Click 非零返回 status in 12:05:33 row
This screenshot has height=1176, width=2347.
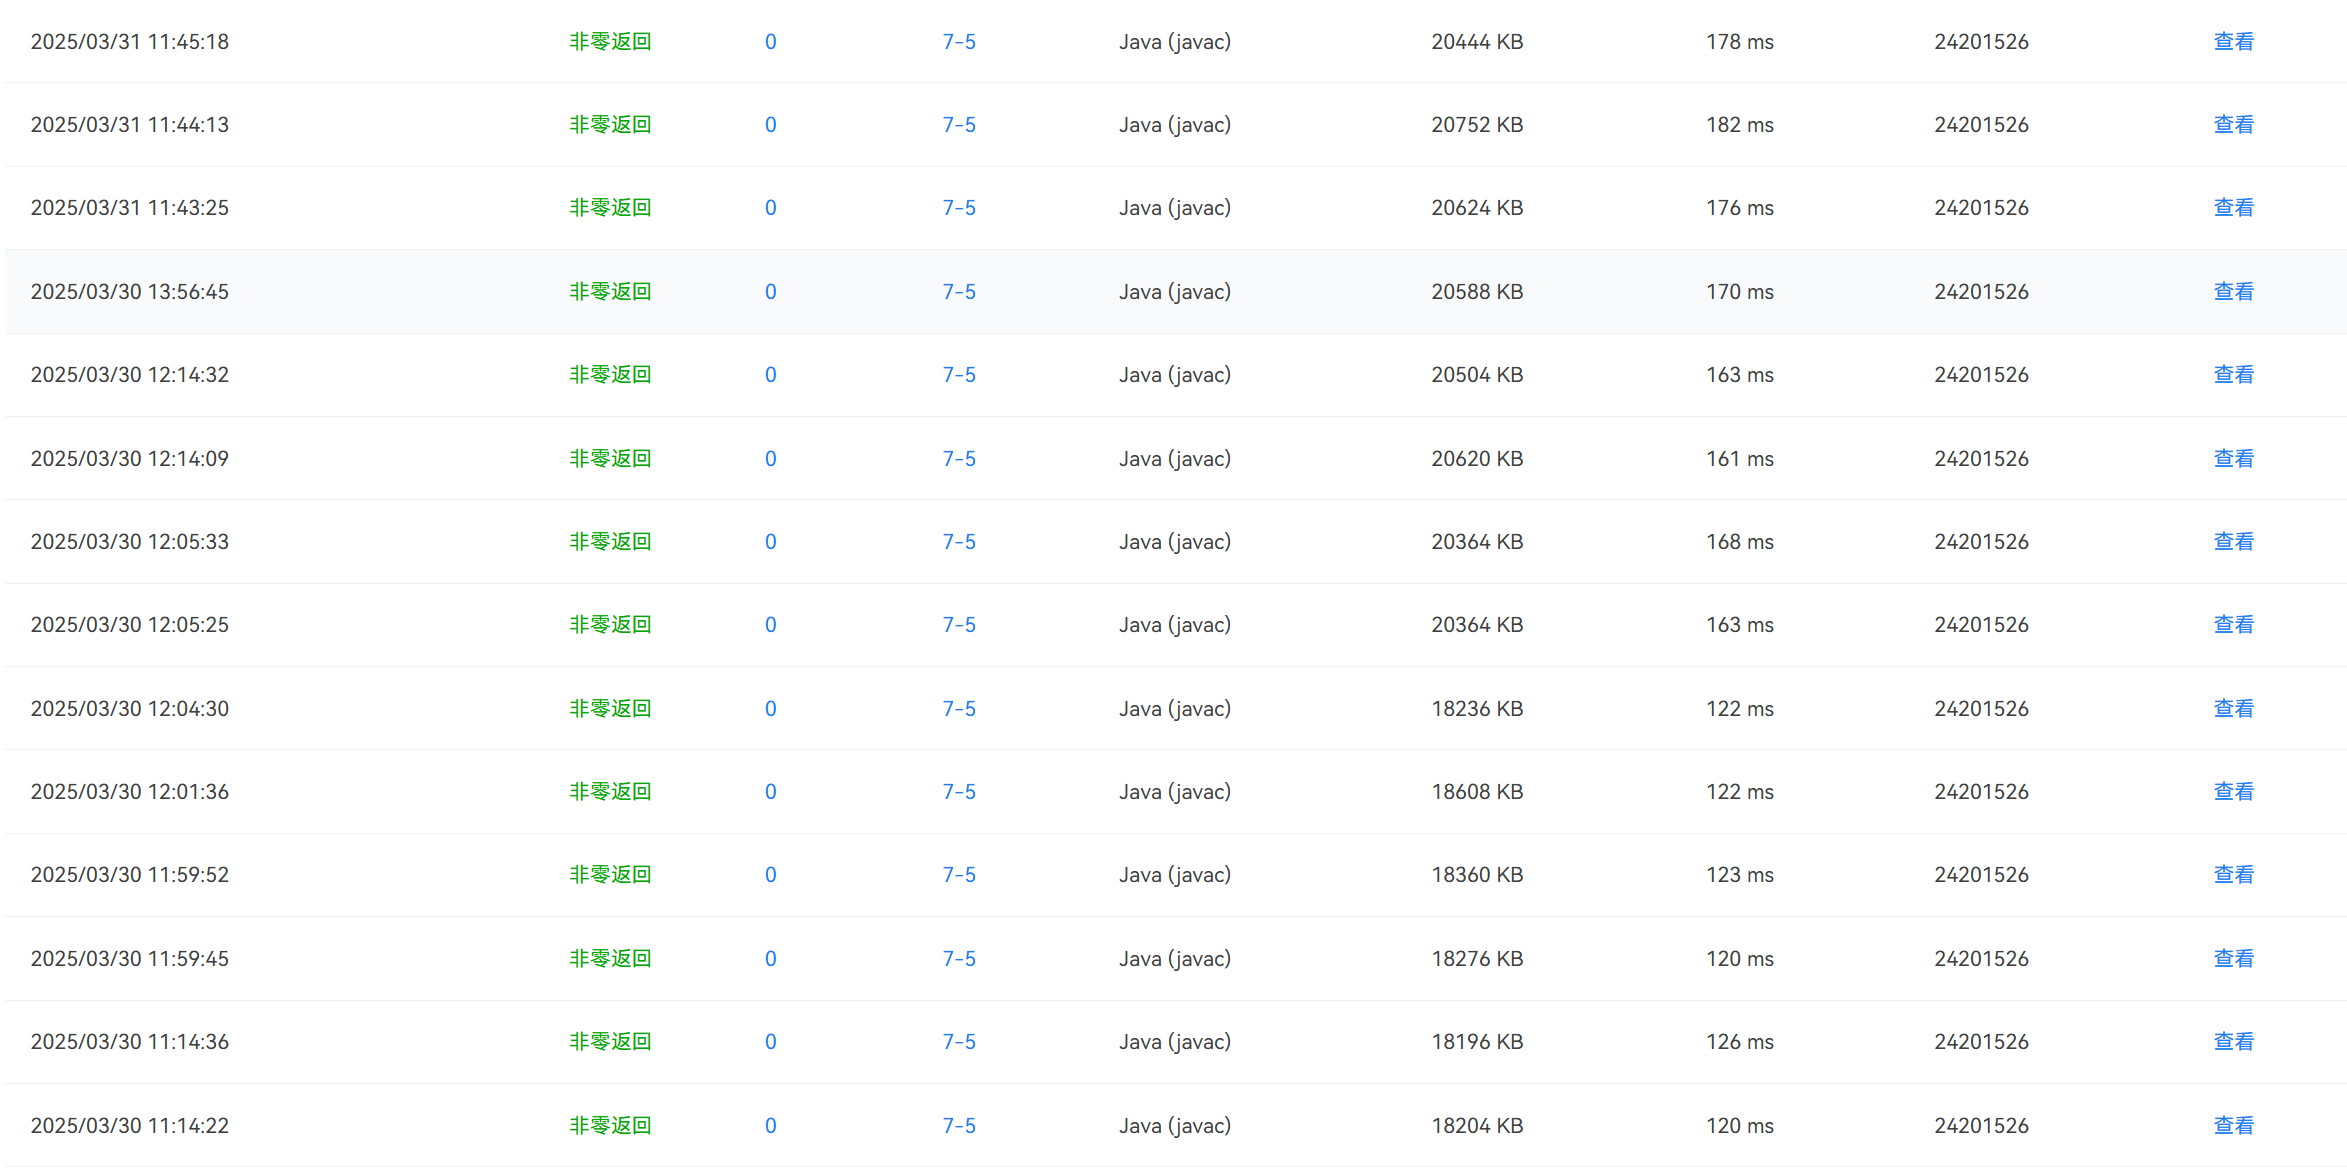point(610,542)
